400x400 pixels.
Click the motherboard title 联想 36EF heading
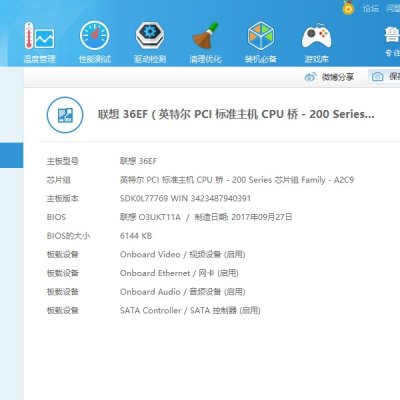point(236,114)
